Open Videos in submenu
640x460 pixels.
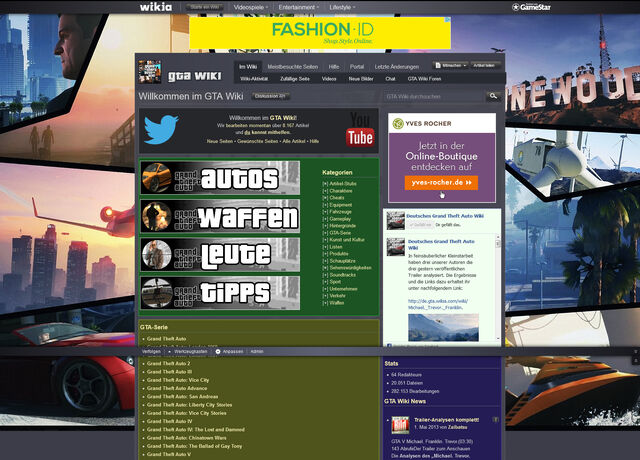(x=329, y=79)
